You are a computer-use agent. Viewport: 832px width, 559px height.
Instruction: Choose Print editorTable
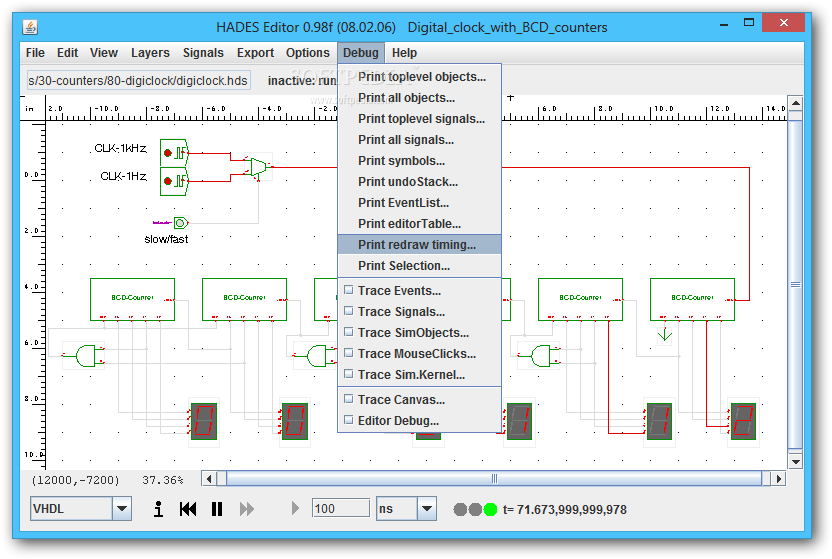(420, 223)
